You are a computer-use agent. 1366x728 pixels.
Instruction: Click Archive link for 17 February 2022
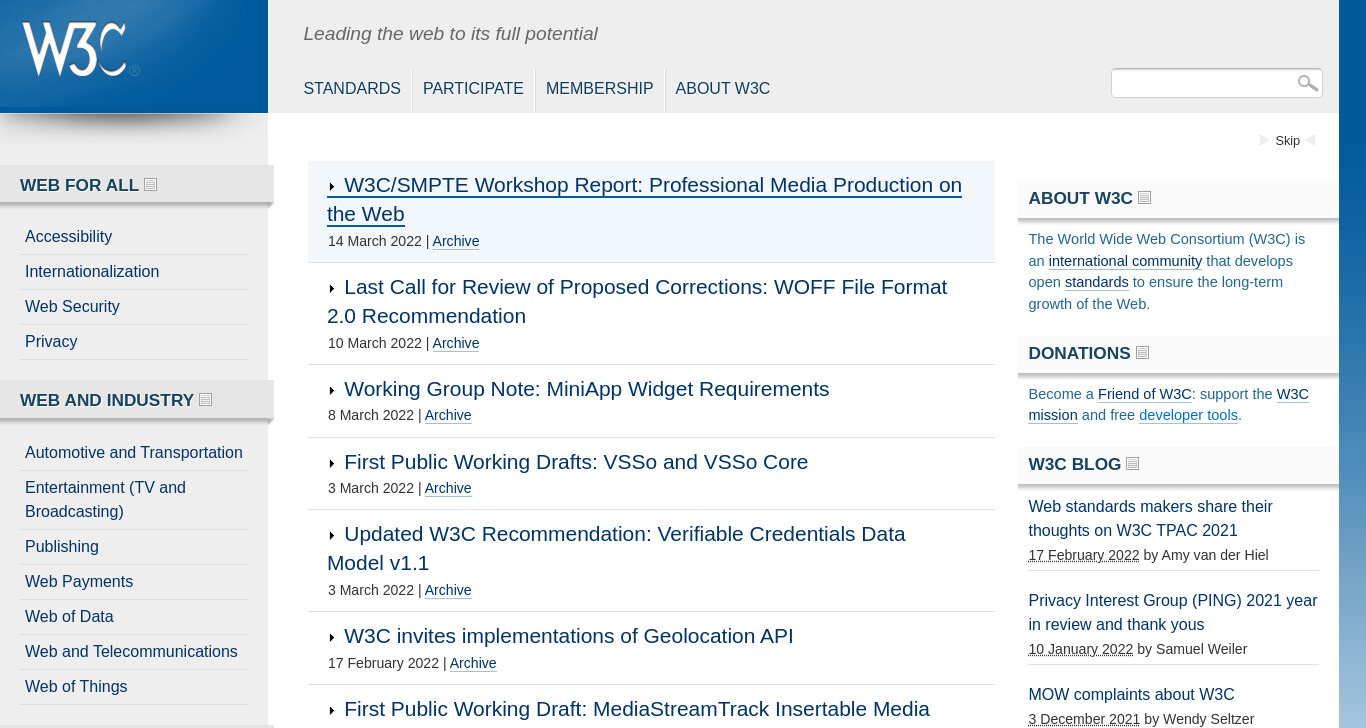tap(473, 663)
